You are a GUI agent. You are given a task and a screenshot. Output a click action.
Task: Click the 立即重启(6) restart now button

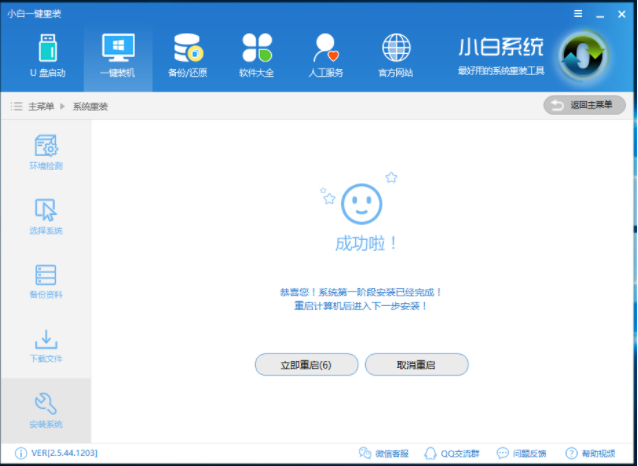(306, 365)
